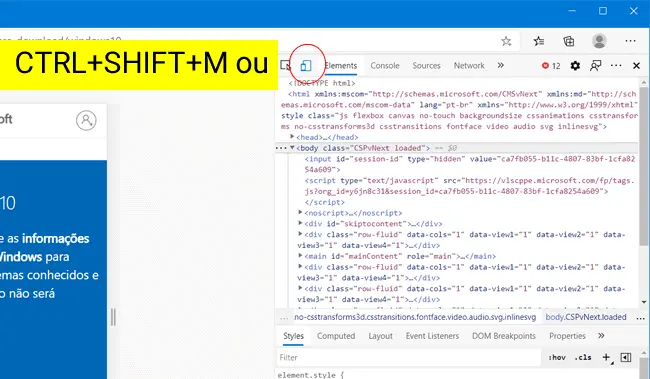Toggle the .cls class editor
650x379 pixels.
coord(583,357)
